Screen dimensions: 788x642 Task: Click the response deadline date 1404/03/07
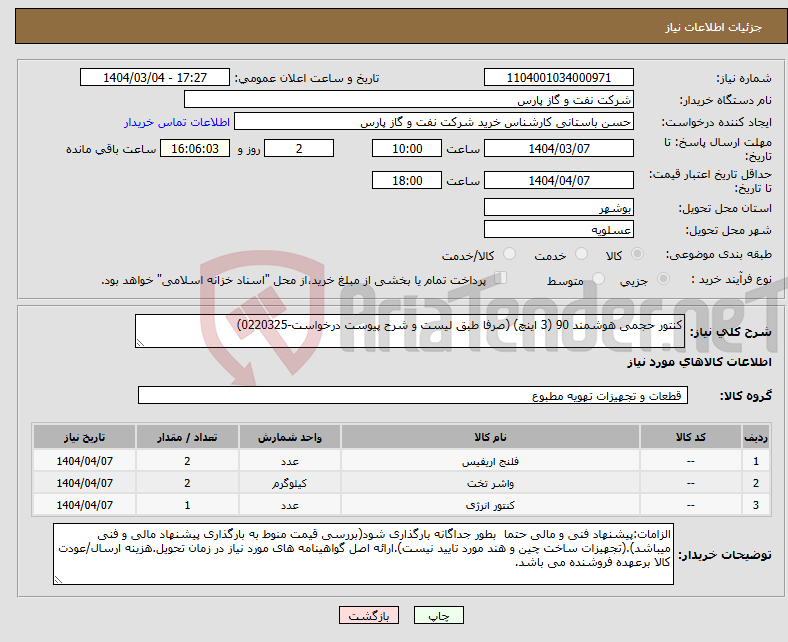click(558, 148)
